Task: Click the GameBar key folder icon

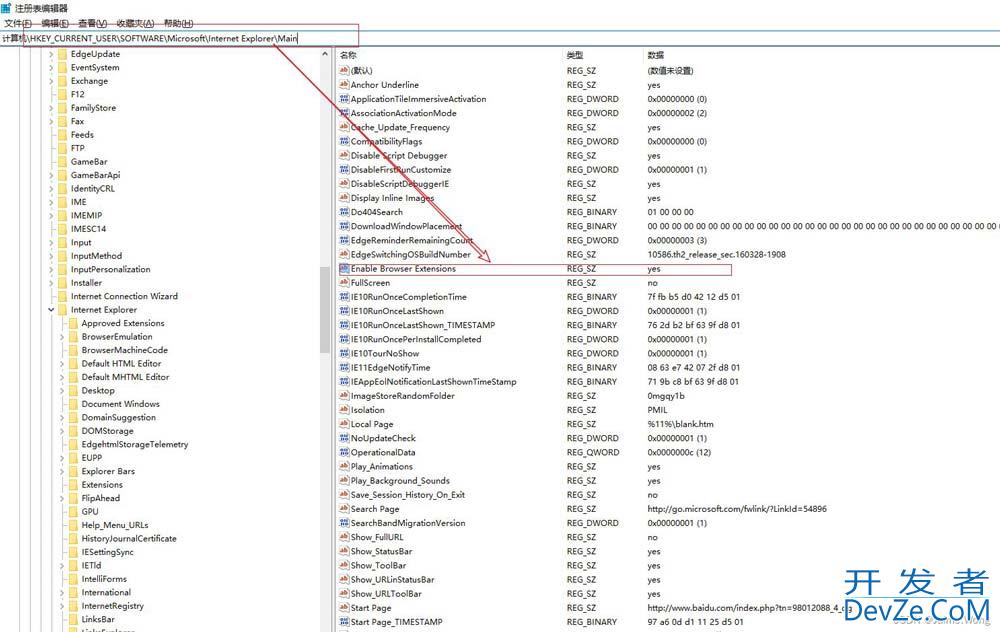Action: pos(60,162)
